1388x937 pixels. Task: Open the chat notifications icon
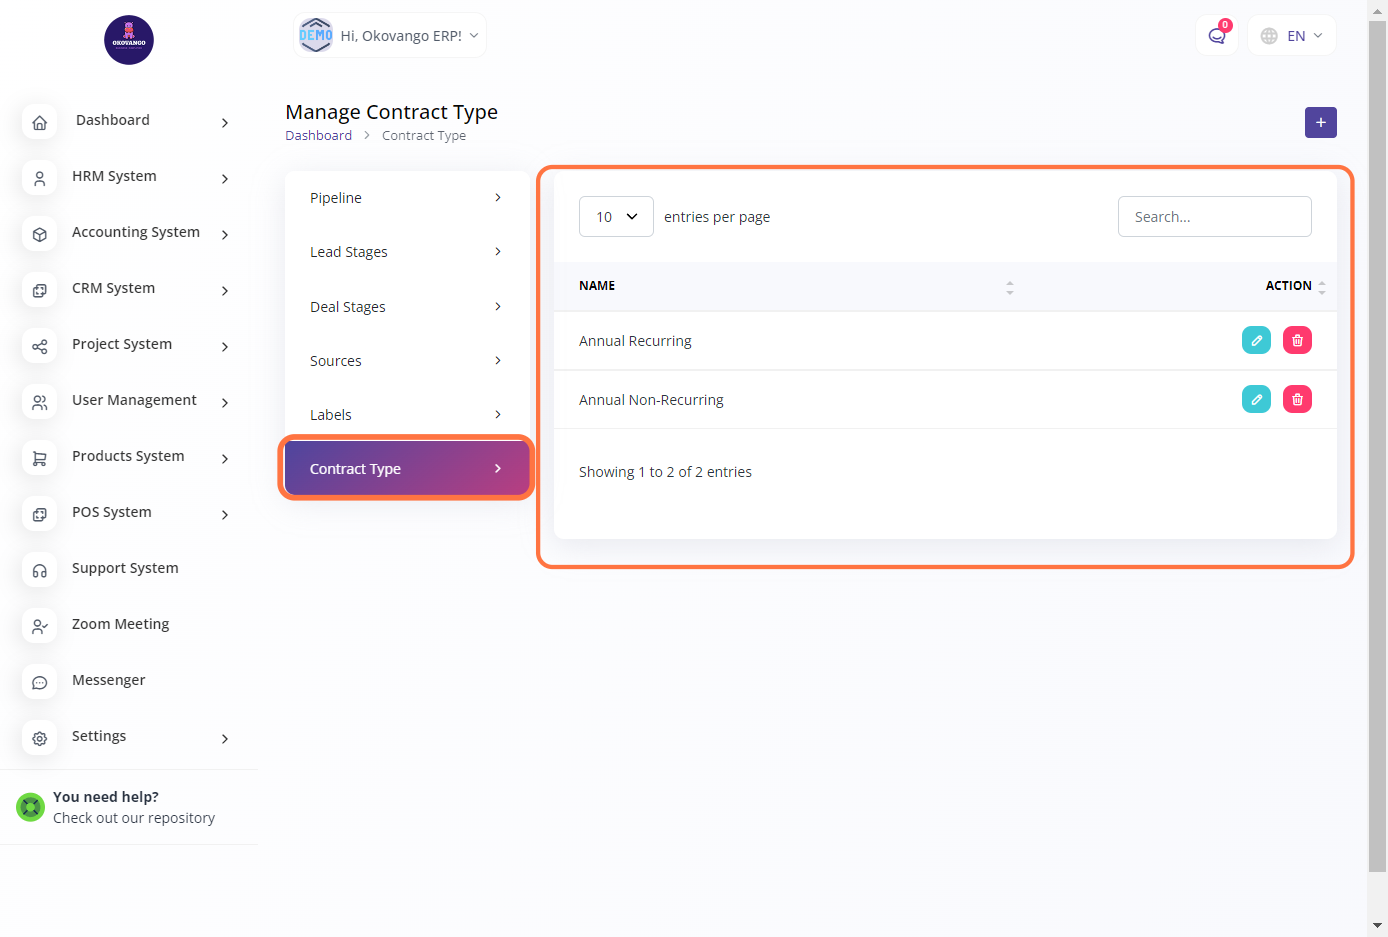click(1216, 36)
